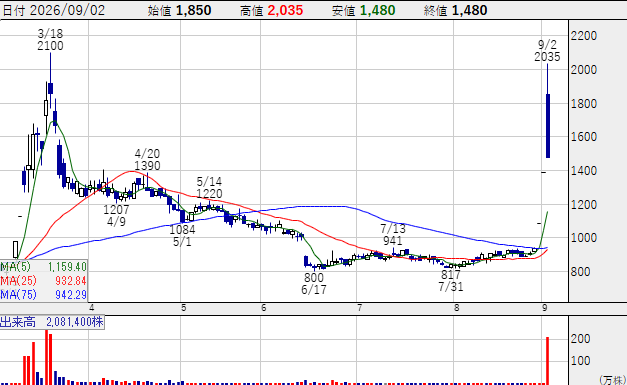Click the 始値 label in header
627x385 pixels.
point(159,11)
